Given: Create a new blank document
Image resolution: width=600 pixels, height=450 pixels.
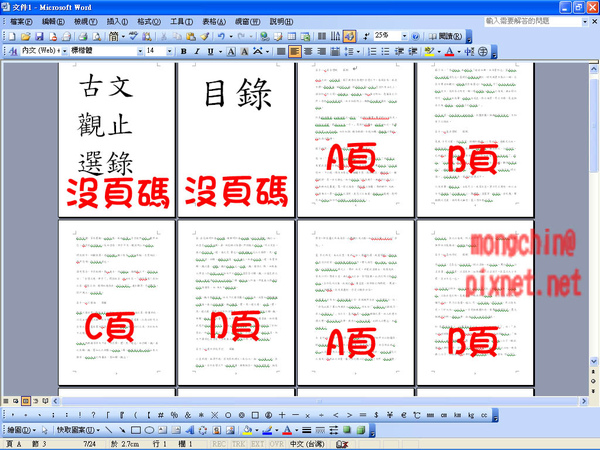Looking at the screenshot, I should [x=12, y=36].
